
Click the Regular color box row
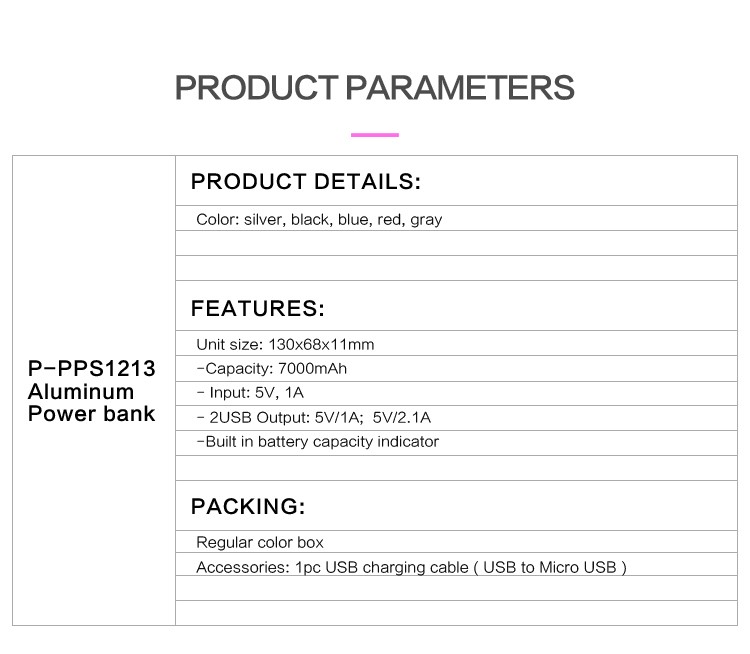(456, 542)
